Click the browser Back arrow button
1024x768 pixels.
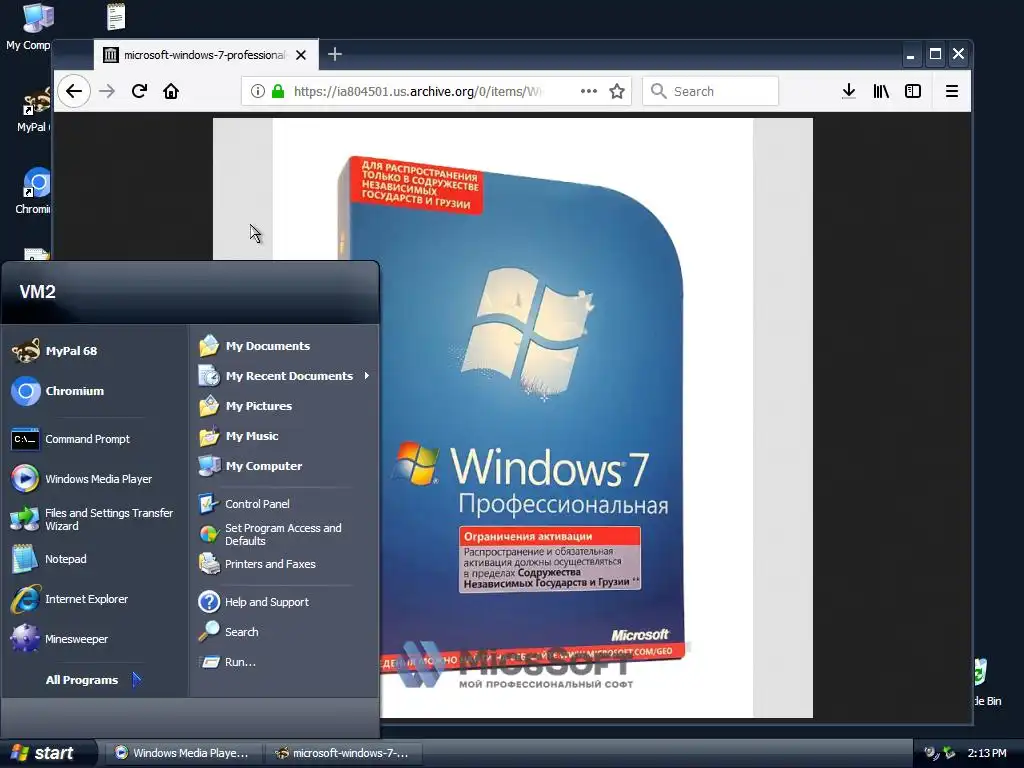coord(74,91)
